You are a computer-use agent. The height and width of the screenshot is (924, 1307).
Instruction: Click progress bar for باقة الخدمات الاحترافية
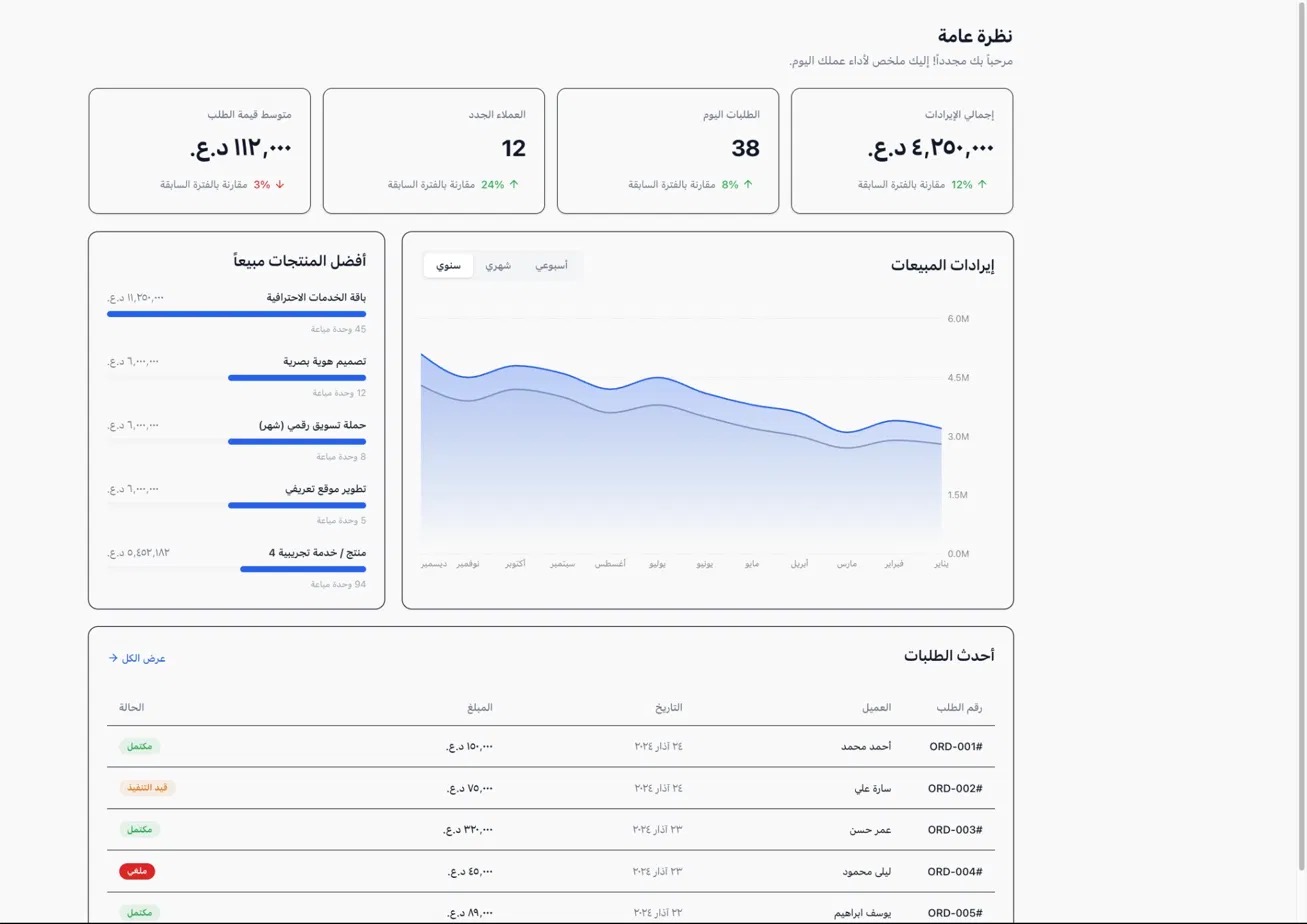click(x=236, y=314)
